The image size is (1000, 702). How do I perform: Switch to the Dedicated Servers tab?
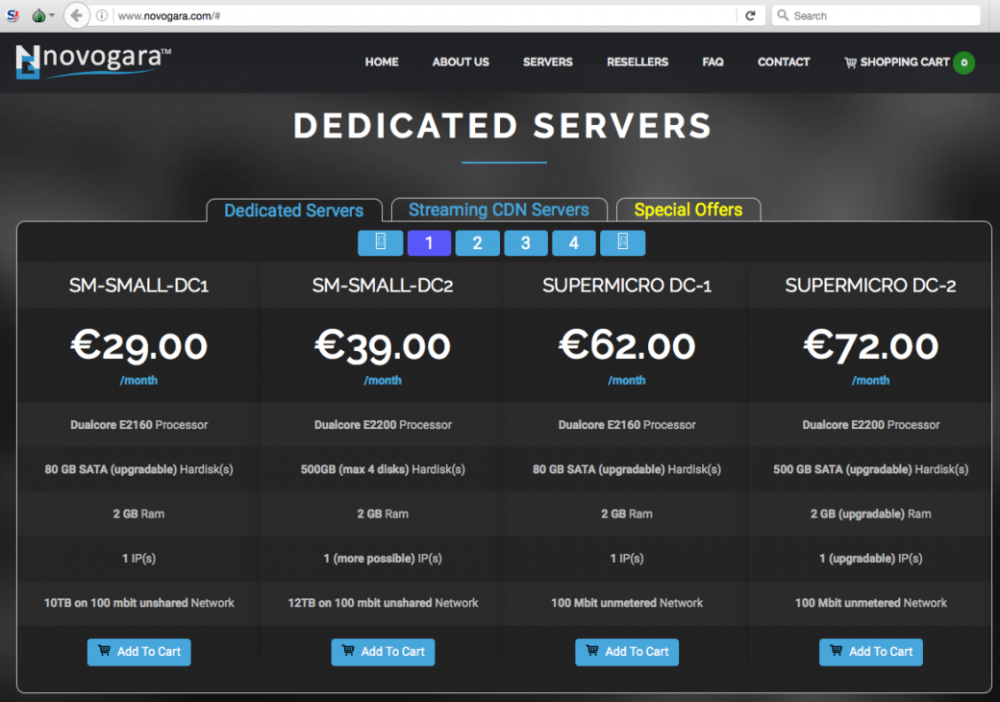[x=294, y=210]
